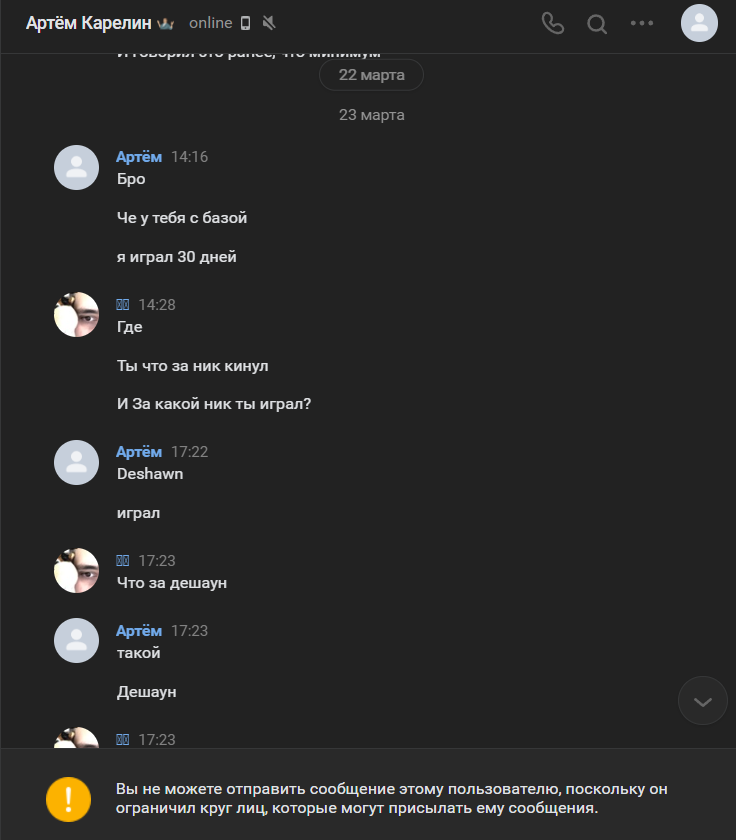Start a voice call with Артём Карелин
Screen dimensions: 736x840
point(552,24)
